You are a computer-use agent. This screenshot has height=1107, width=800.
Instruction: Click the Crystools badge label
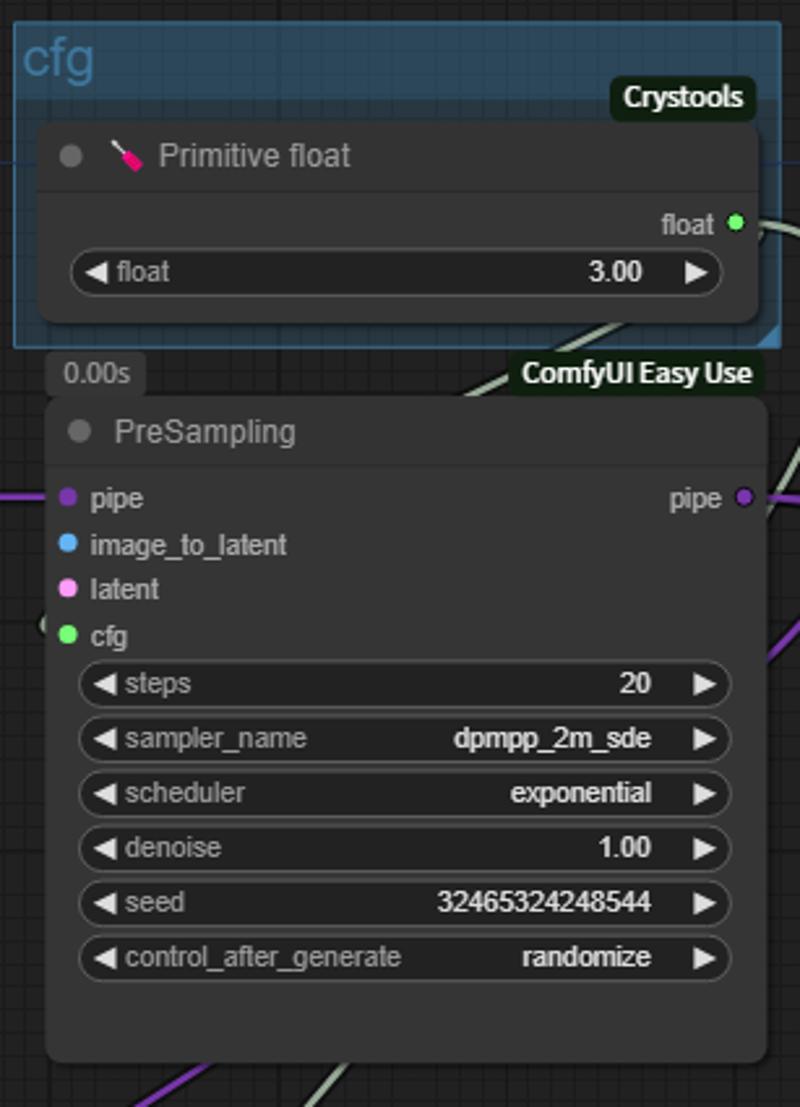click(683, 98)
